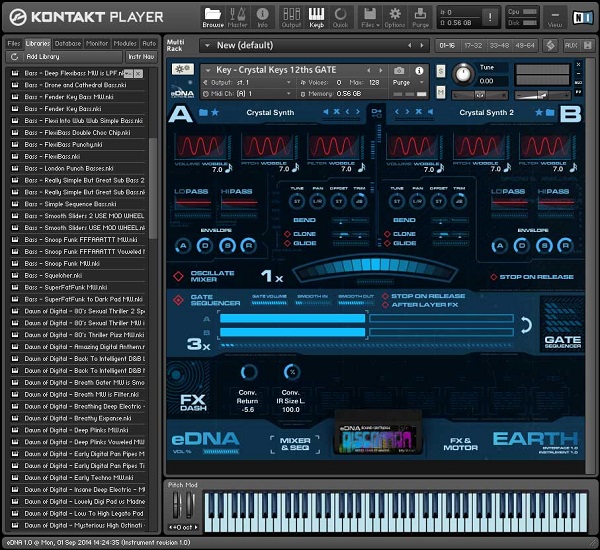The image size is (600, 550).
Task: Click the Gate Volume slider
Action: (269, 303)
